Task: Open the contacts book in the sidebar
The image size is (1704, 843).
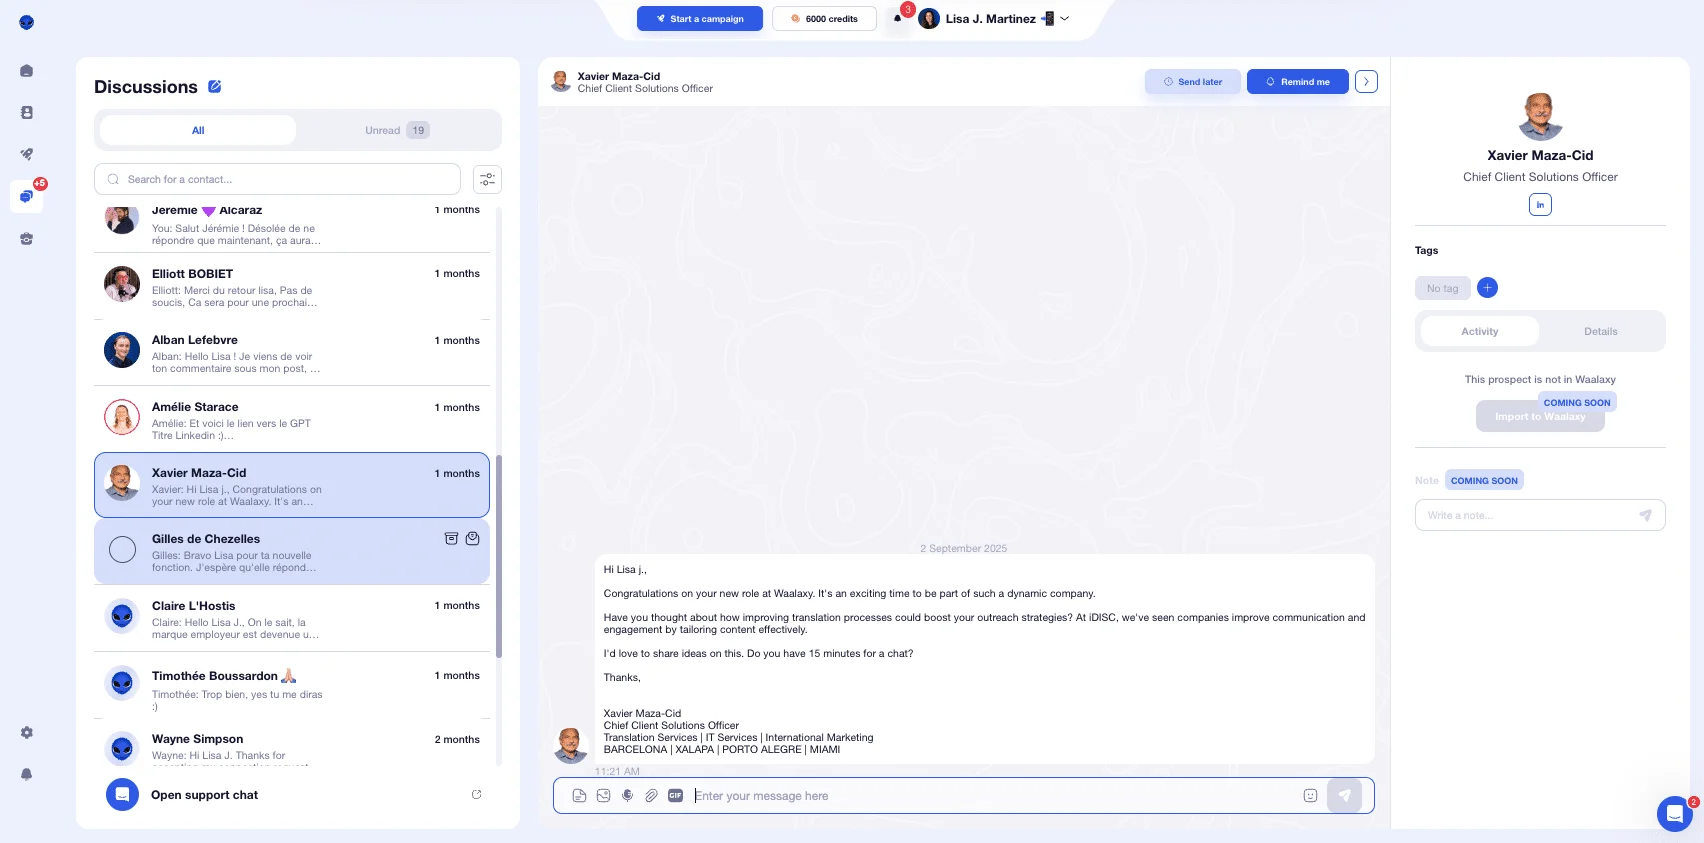Action: 27,113
